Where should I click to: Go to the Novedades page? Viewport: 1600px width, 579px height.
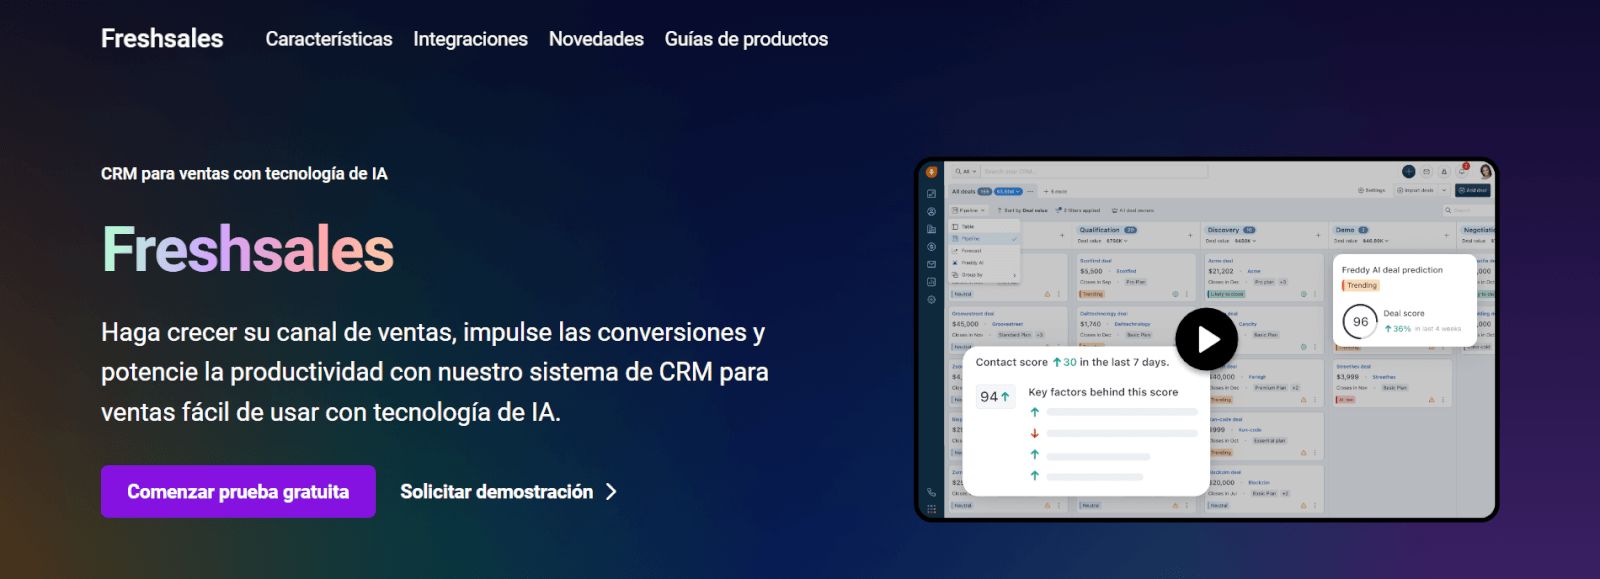pyautogui.click(x=596, y=39)
